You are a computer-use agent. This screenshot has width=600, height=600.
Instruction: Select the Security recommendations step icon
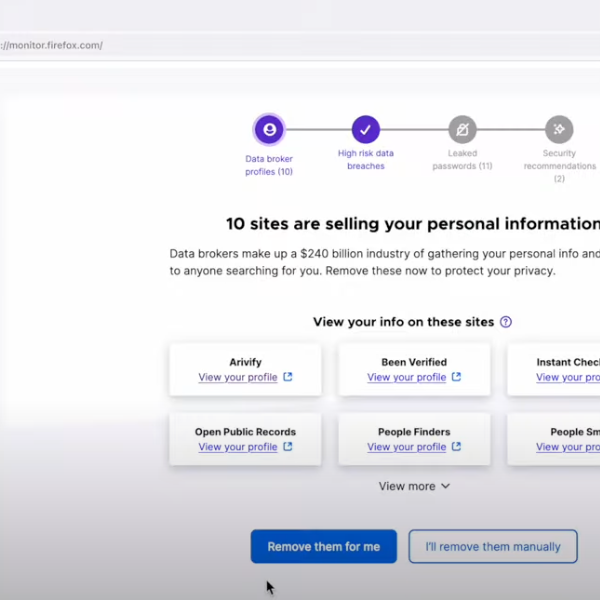559,129
